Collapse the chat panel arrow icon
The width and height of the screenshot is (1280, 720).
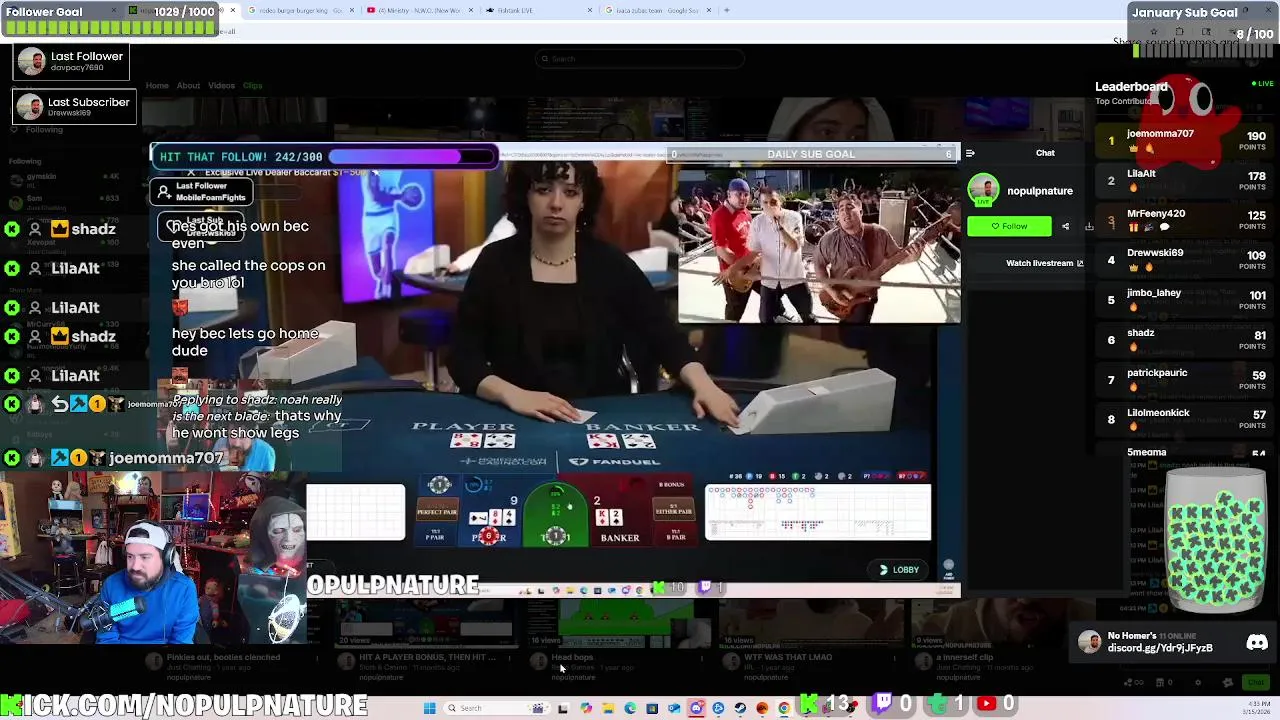970,153
